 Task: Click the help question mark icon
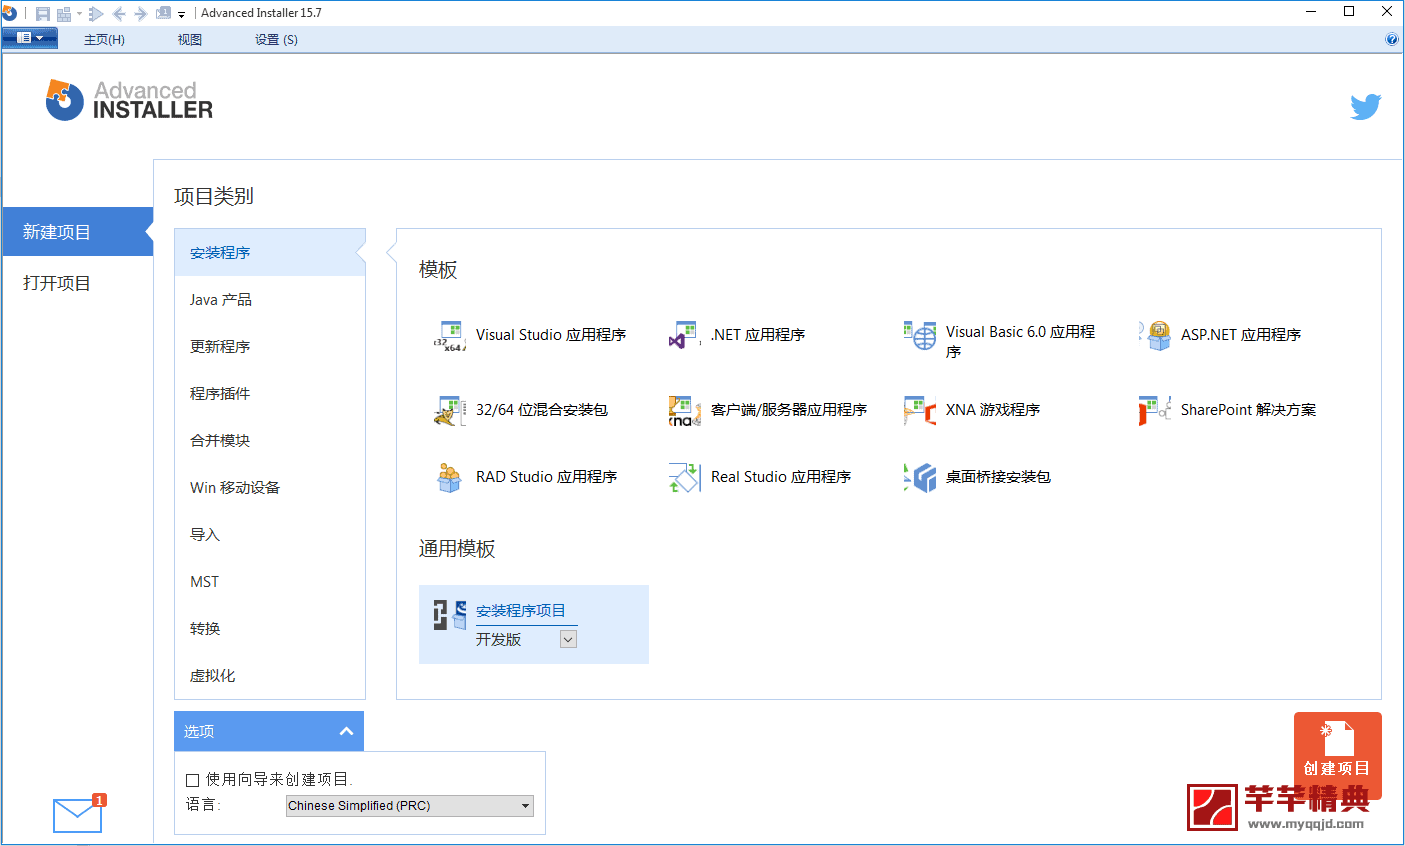(1391, 39)
